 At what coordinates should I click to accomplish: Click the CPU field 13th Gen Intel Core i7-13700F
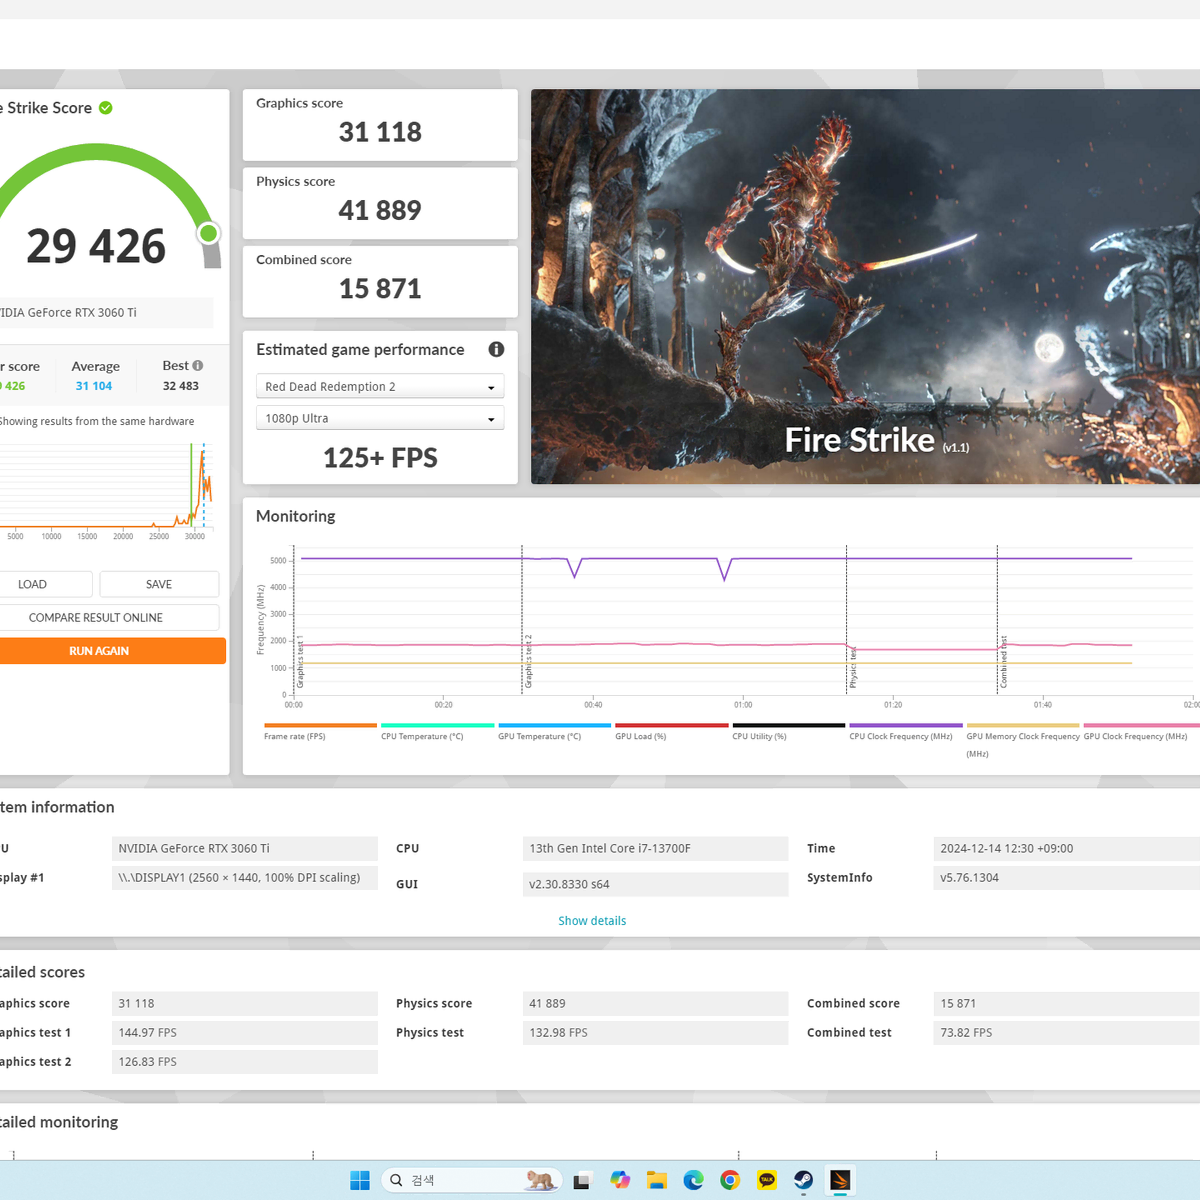[x=655, y=848]
